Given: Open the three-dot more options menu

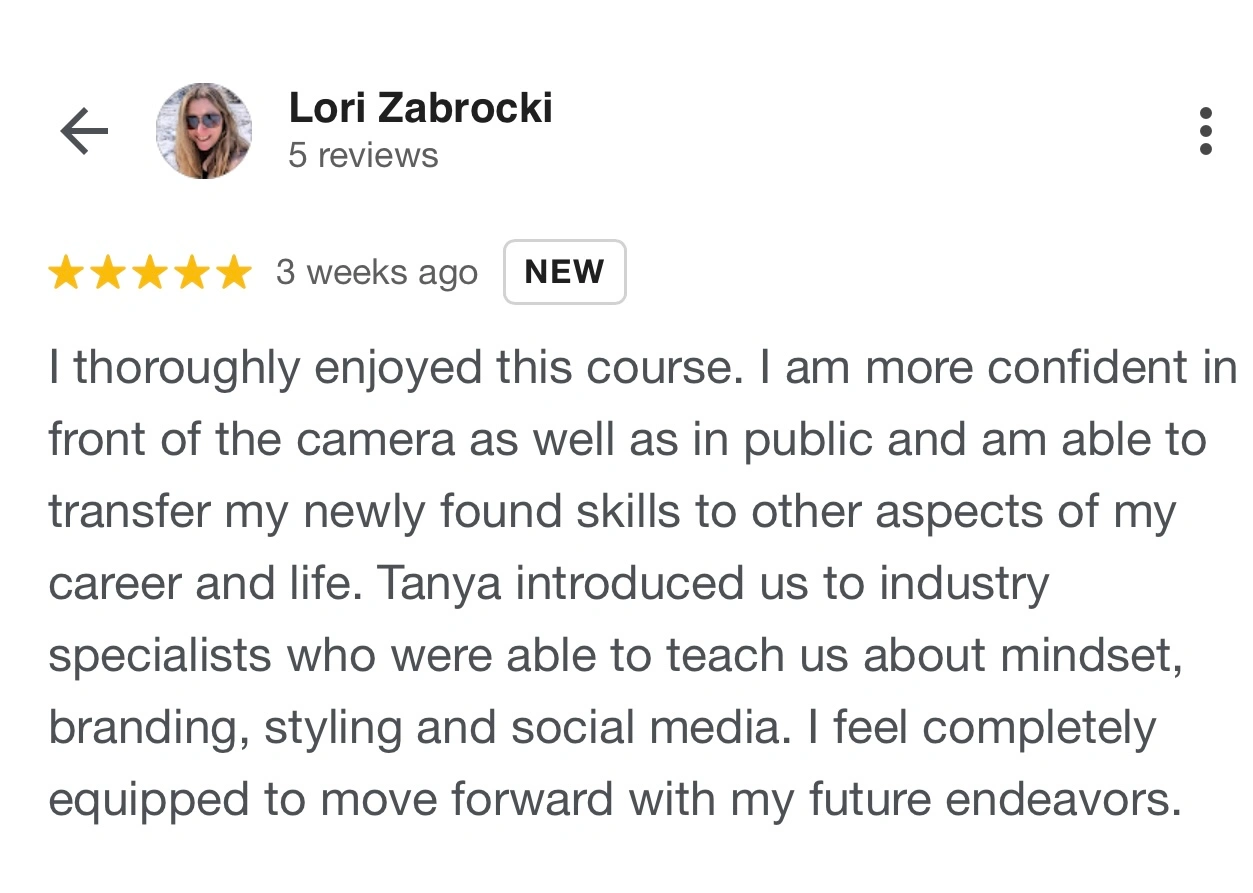Looking at the screenshot, I should tap(1205, 131).
